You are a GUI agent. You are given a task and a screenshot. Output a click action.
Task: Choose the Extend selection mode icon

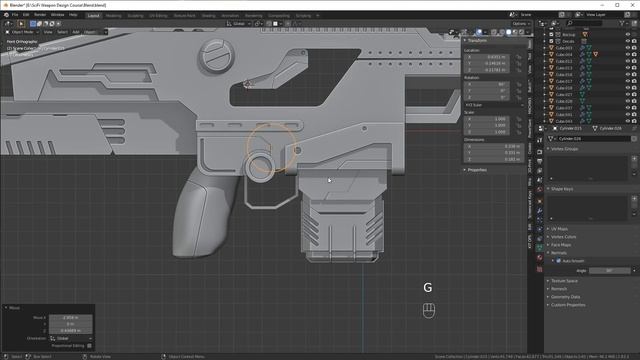coord(39,24)
